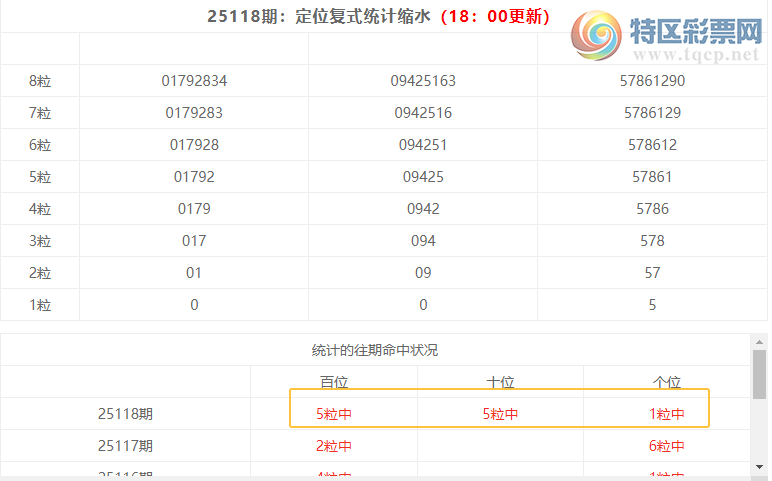Click the scrollbar up arrow
This screenshot has width=772, height=481.
coord(760,341)
